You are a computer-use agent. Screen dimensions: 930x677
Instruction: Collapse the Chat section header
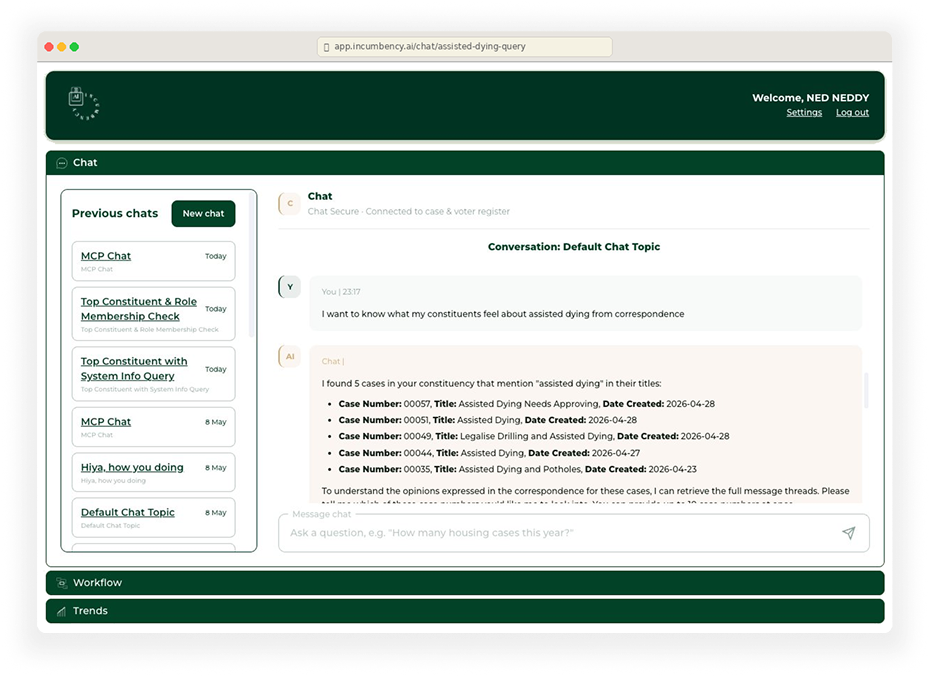tap(465, 163)
